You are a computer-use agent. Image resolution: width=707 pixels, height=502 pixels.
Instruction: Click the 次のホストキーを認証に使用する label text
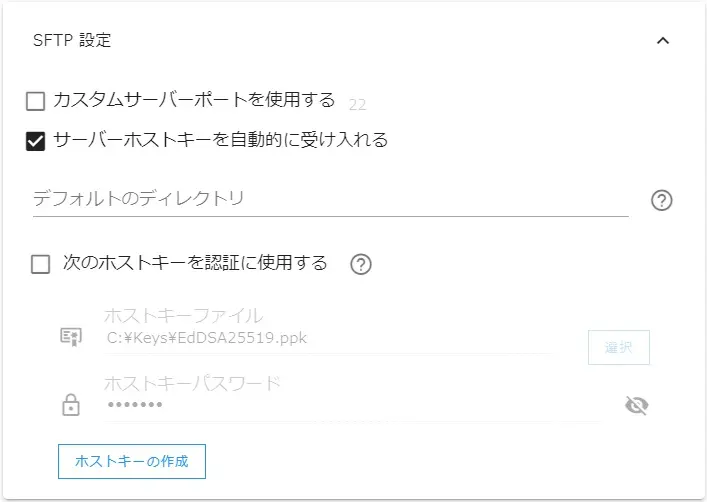pos(195,263)
